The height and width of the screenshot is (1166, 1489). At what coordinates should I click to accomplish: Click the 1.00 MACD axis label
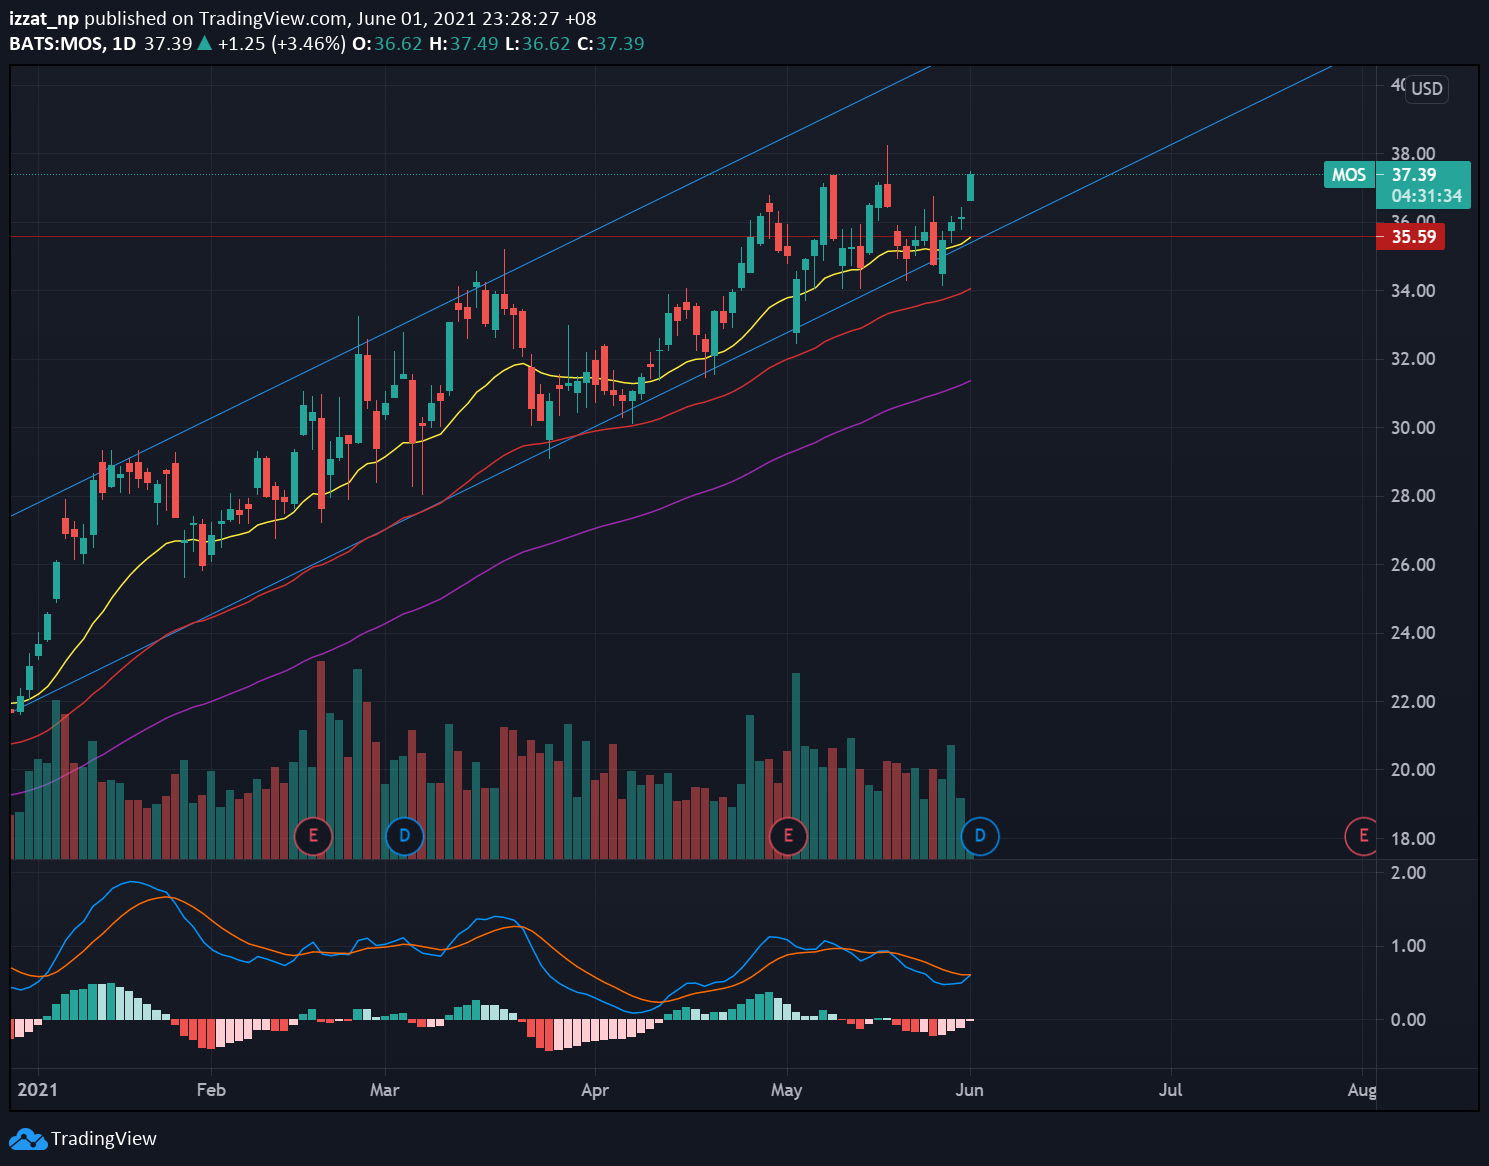tap(1408, 946)
